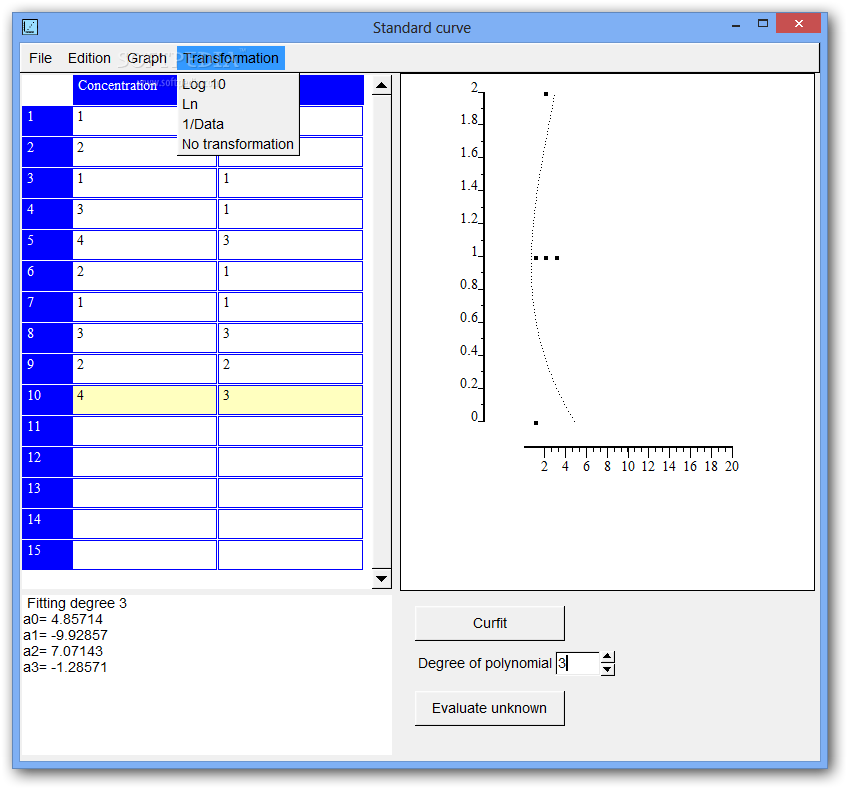Click concentration cell in row 4

coord(144,214)
